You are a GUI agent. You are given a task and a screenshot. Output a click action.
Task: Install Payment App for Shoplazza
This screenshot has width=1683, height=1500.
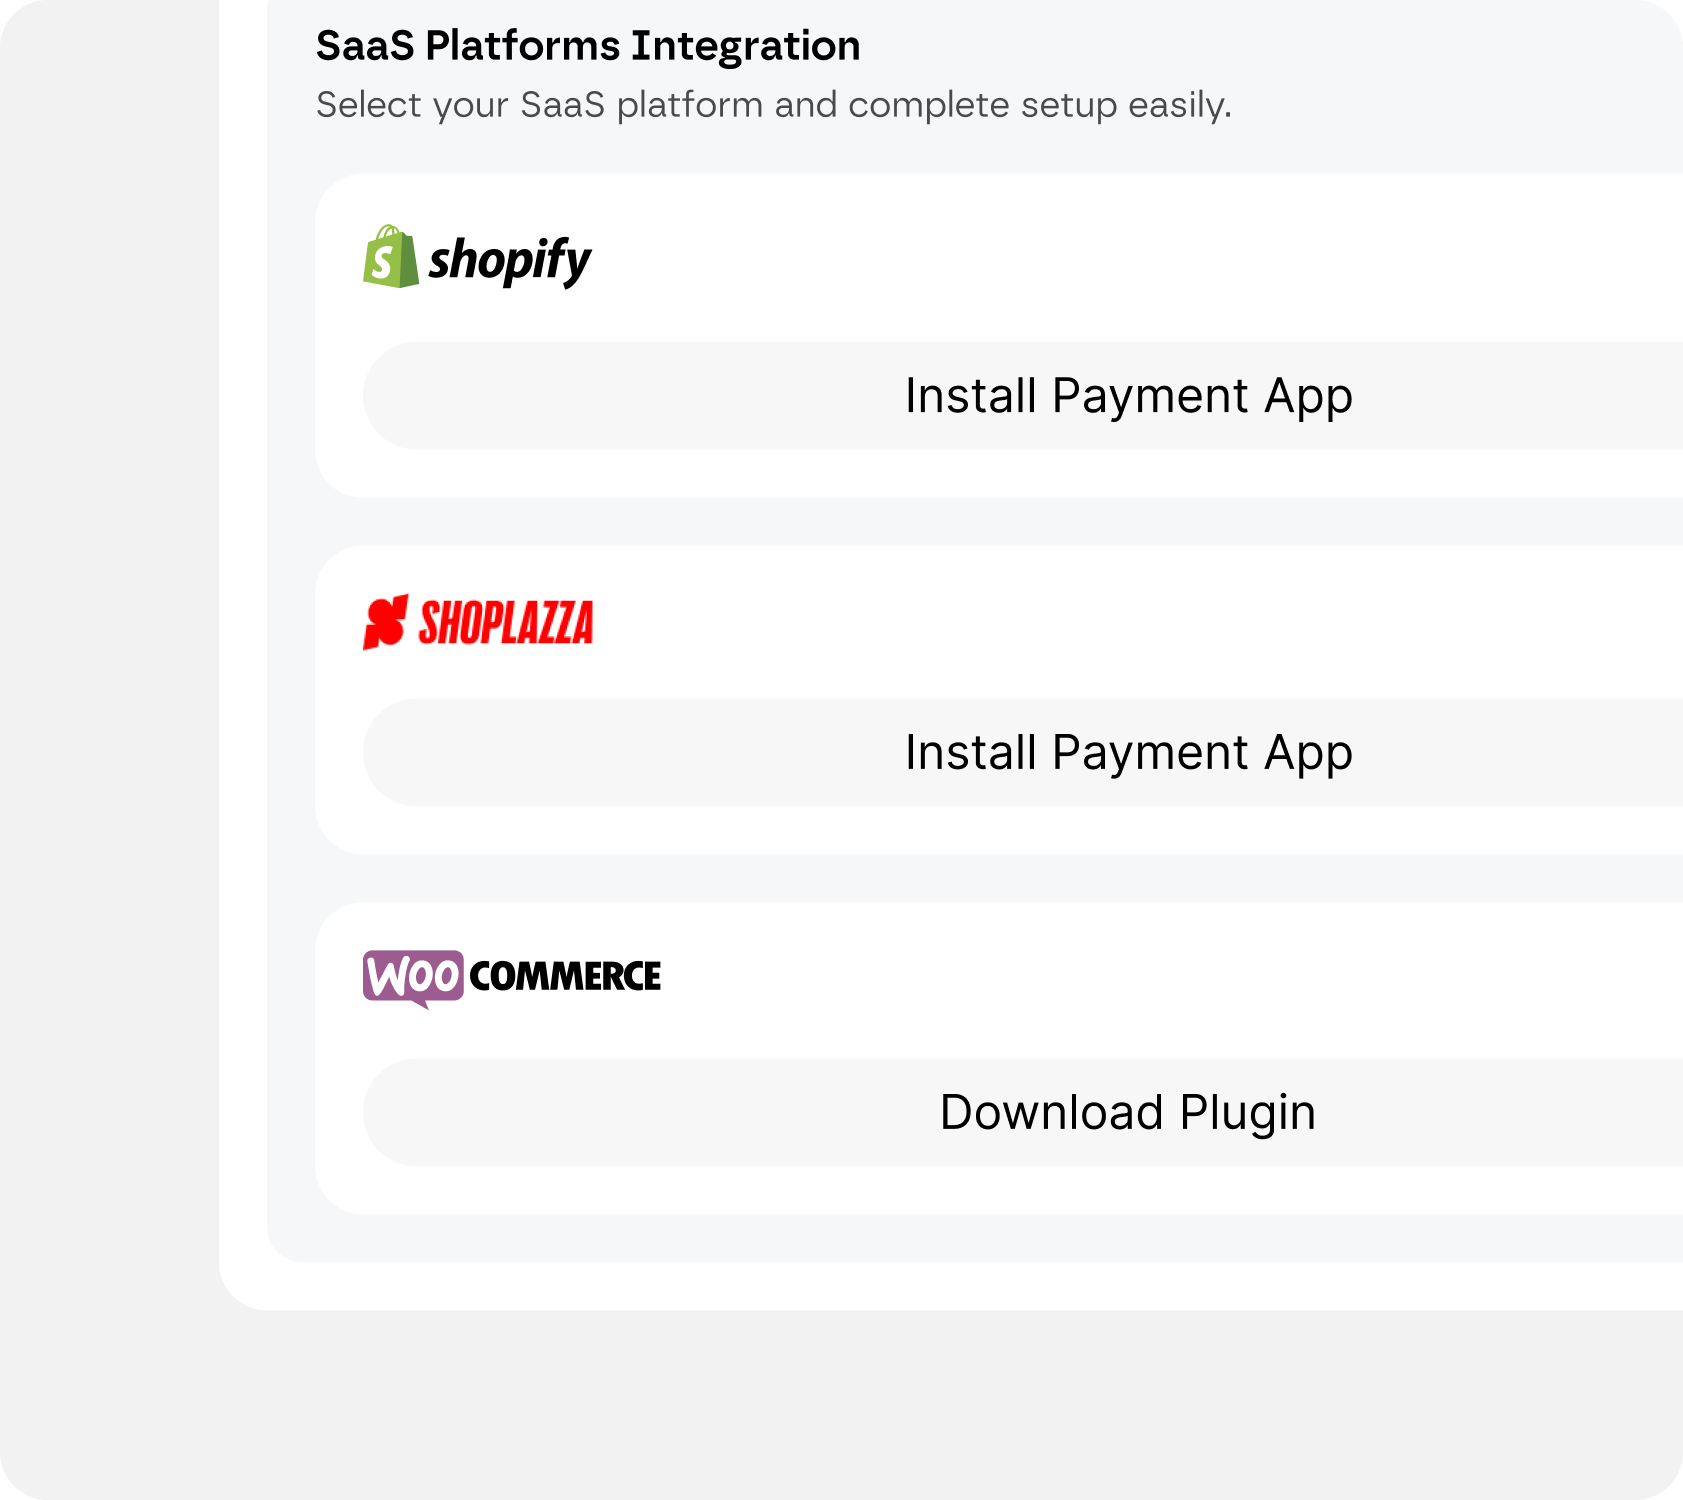pyautogui.click(x=1023, y=753)
